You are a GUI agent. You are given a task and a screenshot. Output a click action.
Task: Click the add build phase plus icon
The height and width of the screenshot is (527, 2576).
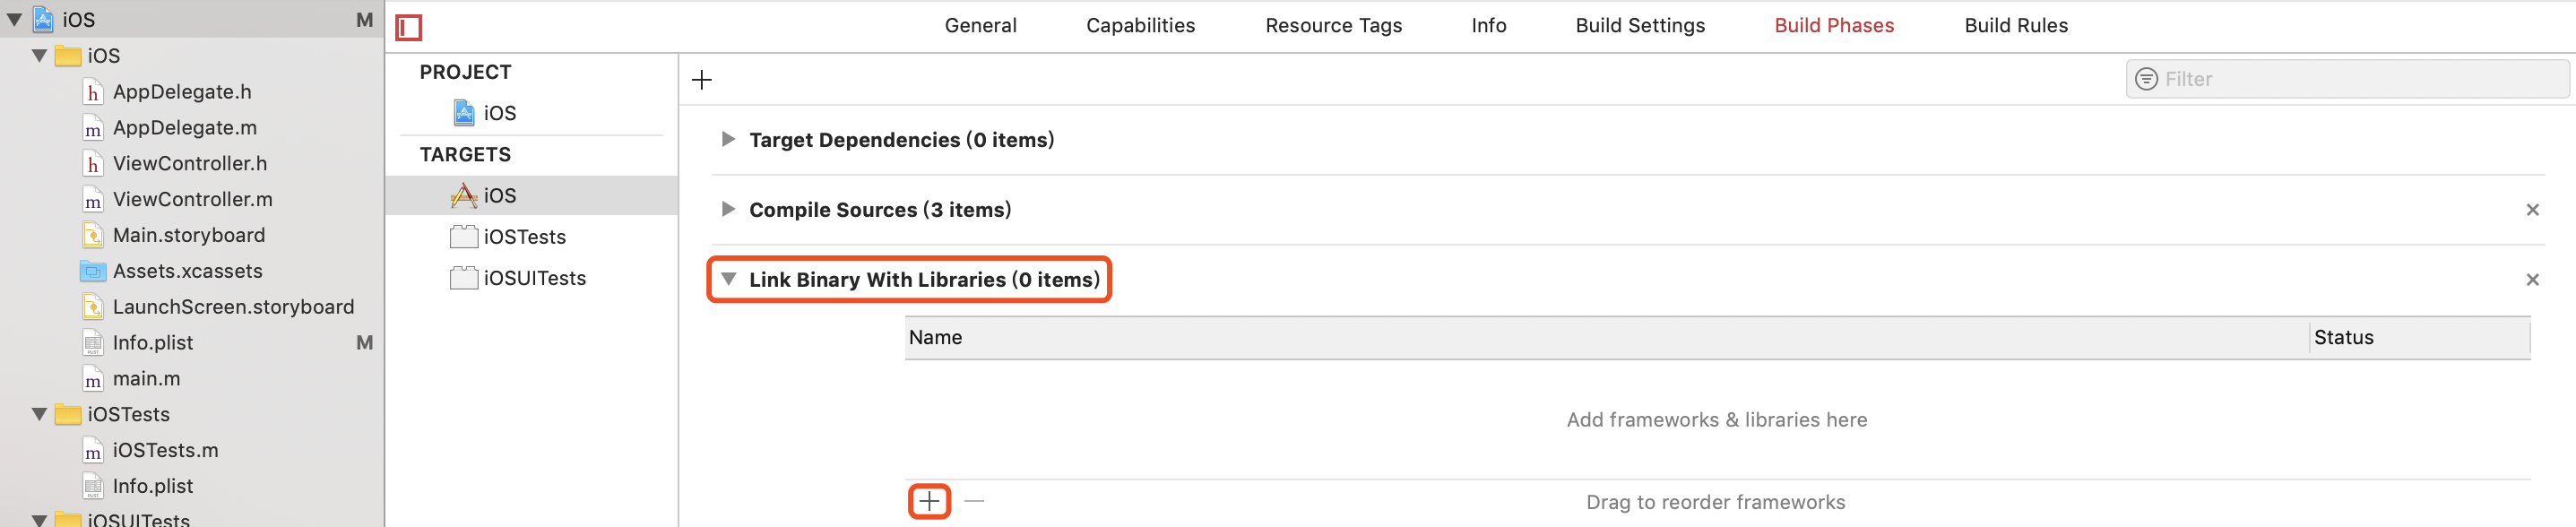[702, 80]
